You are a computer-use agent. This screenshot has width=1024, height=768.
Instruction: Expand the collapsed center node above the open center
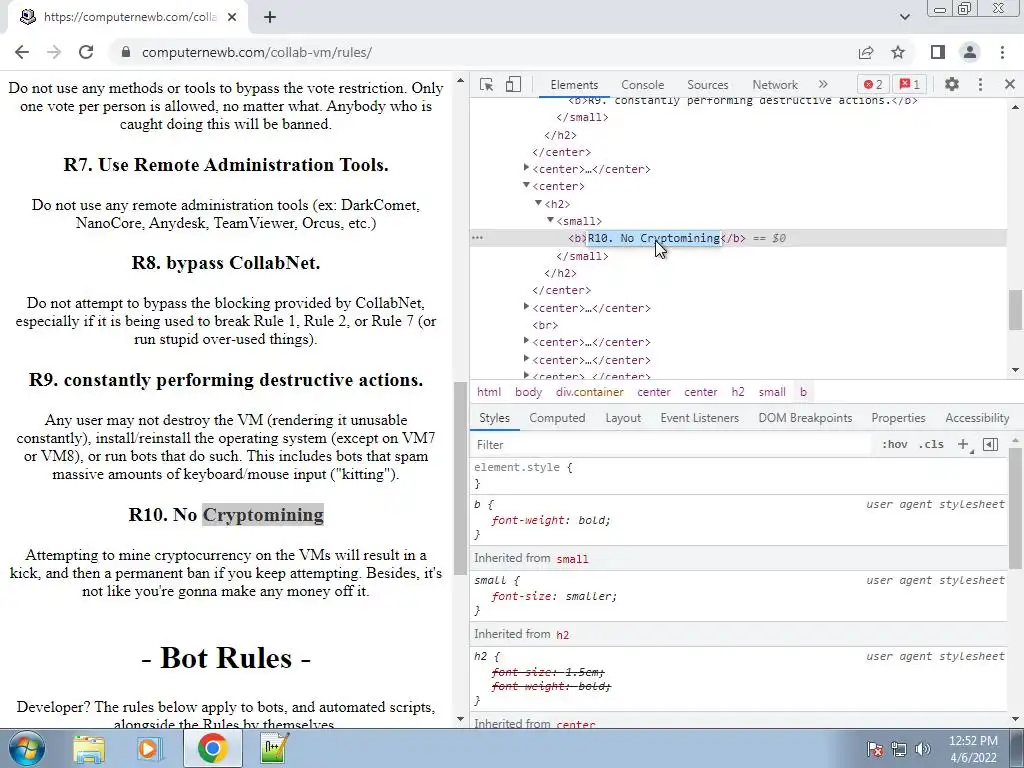click(x=526, y=168)
